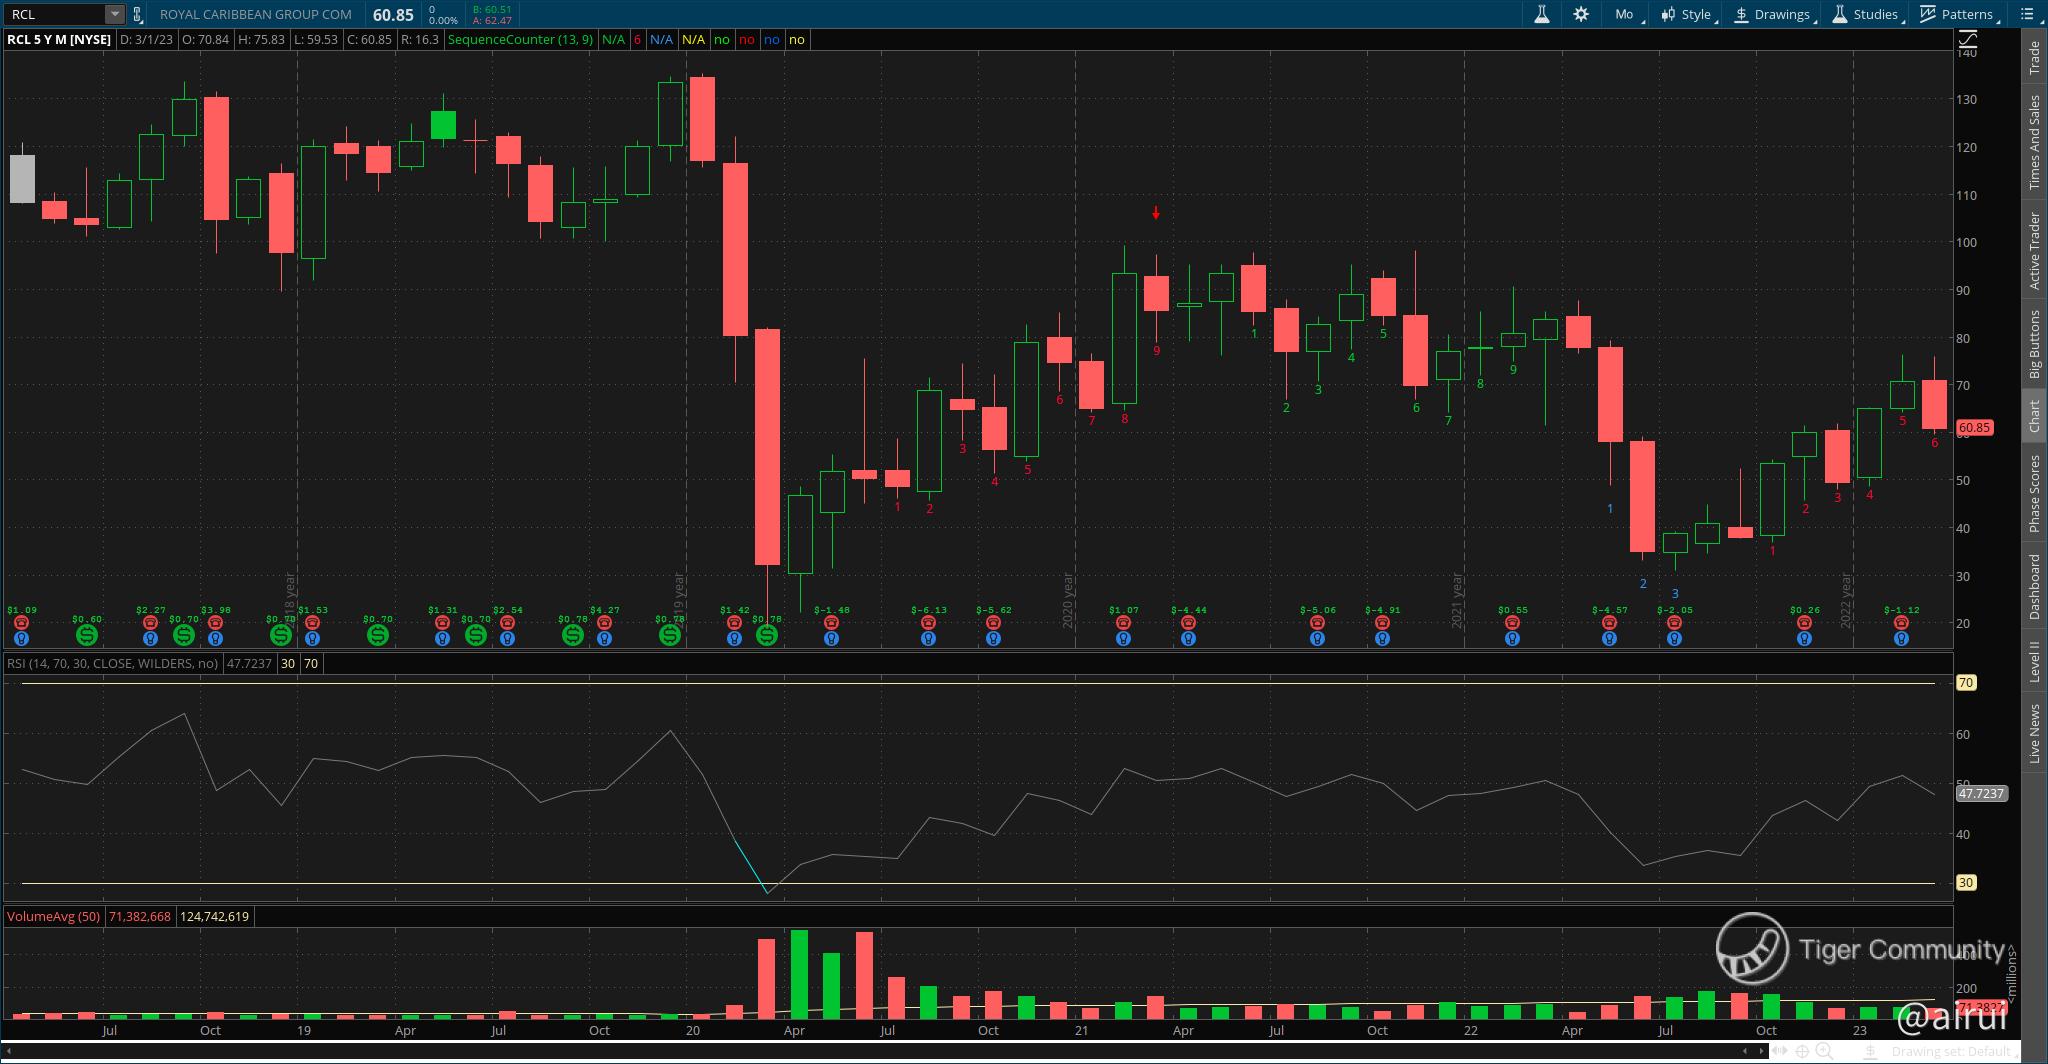The image size is (2048, 1064).
Task: Open the Phase Scores sidebar tab
Action: [2034, 493]
